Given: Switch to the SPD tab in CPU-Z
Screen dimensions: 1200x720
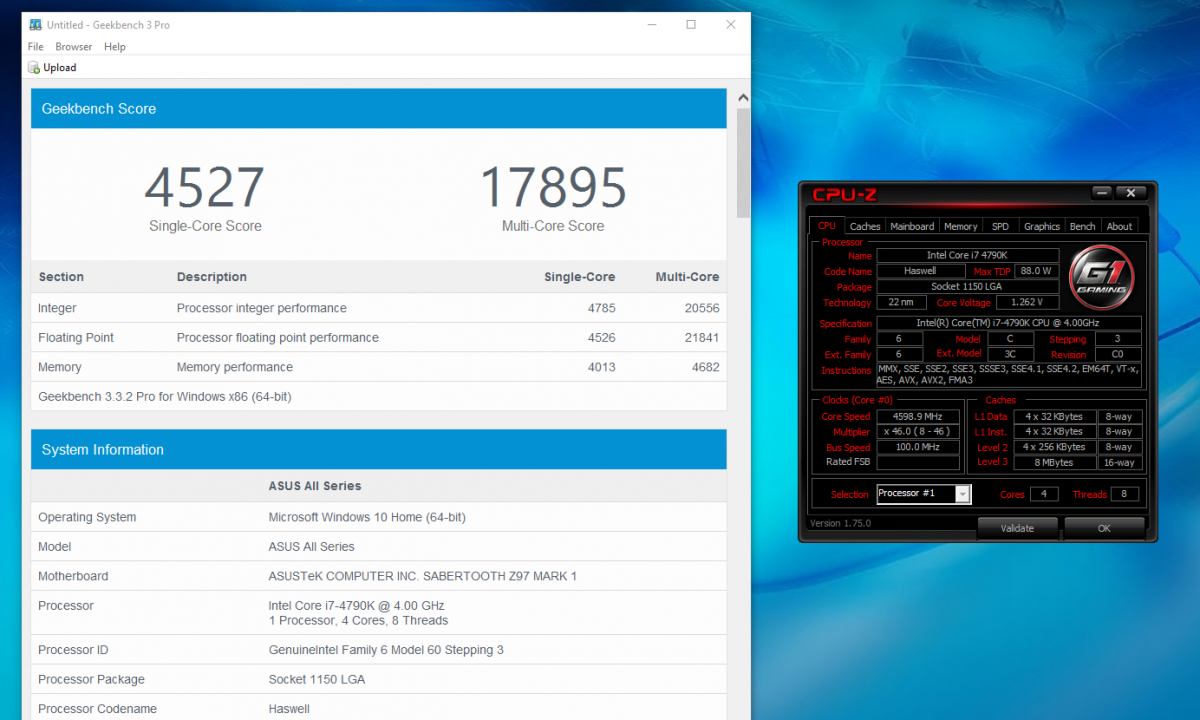Looking at the screenshot, I should [x=1000, y=226].
